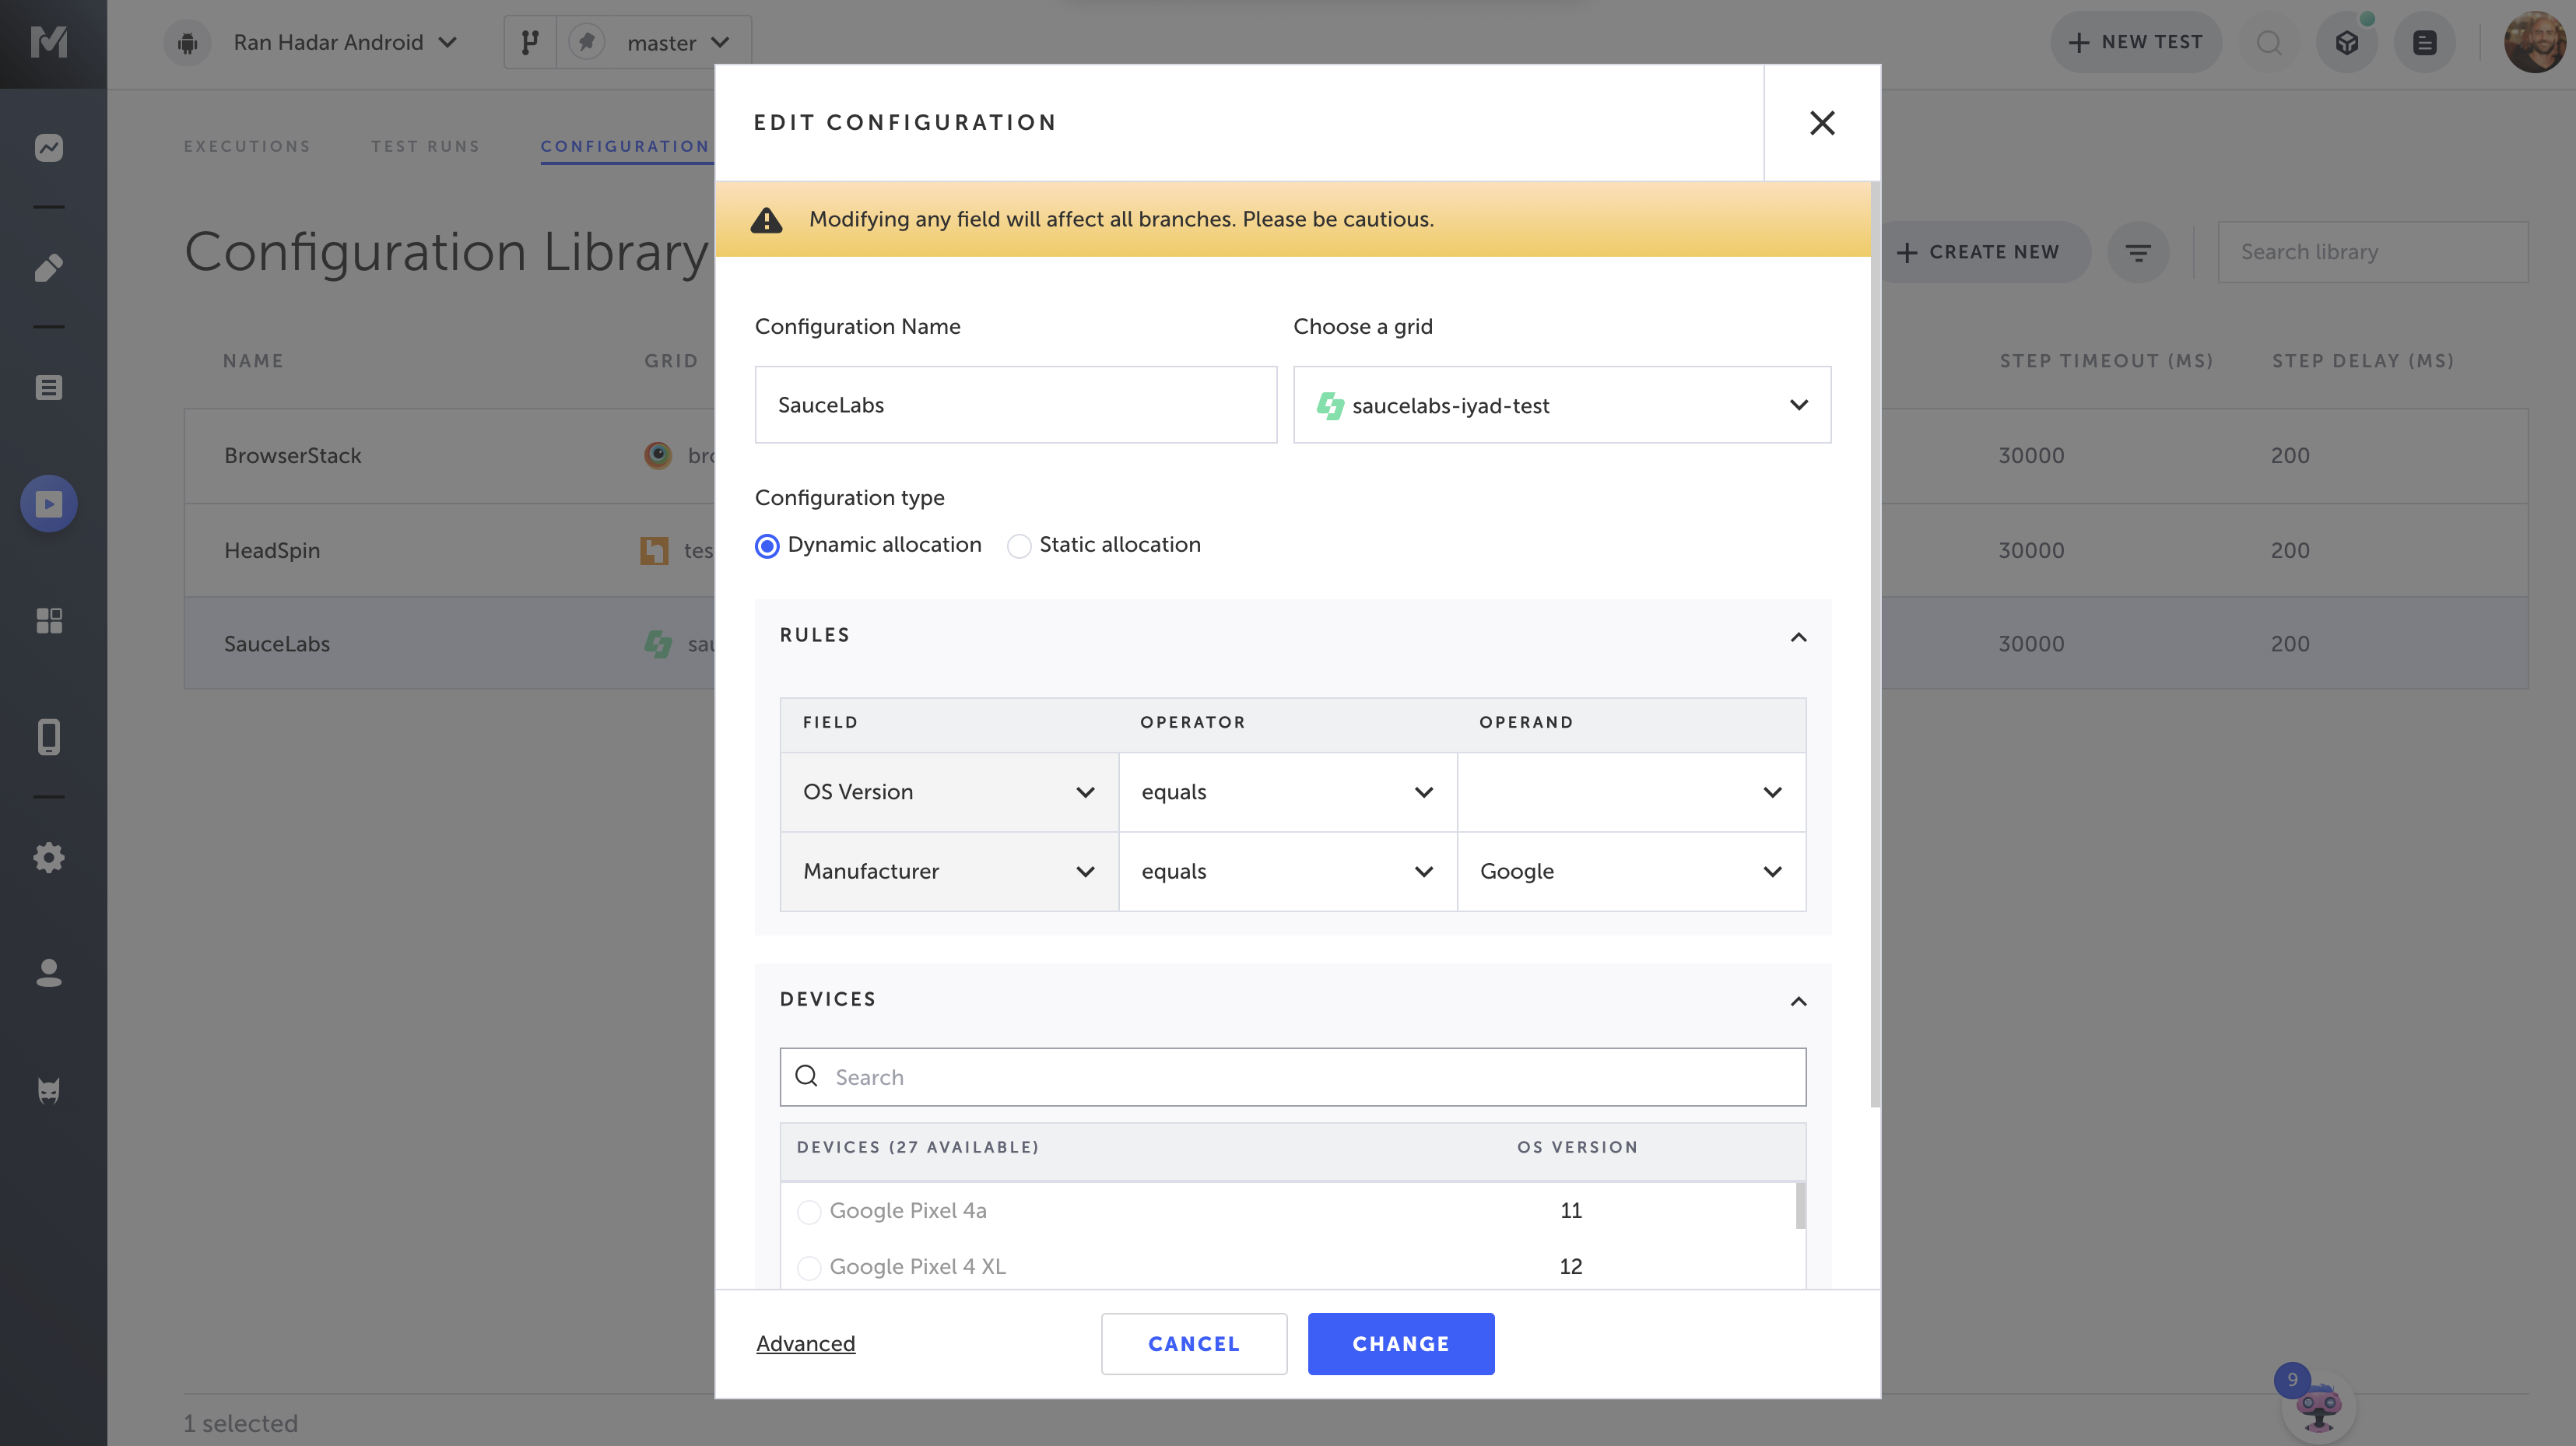
Task: Open the settings gear in sidebar
Action: (x=48, y=857)
